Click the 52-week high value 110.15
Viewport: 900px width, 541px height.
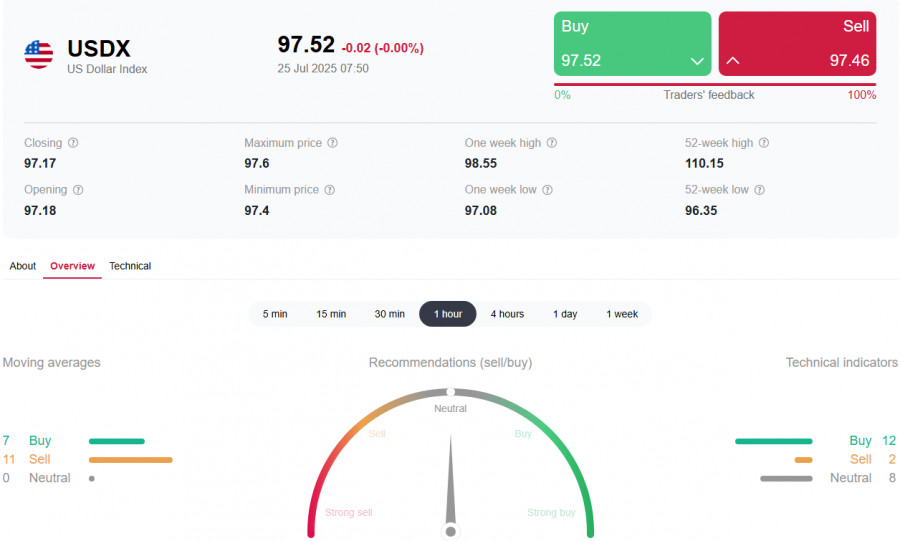(x=704, y=164)
